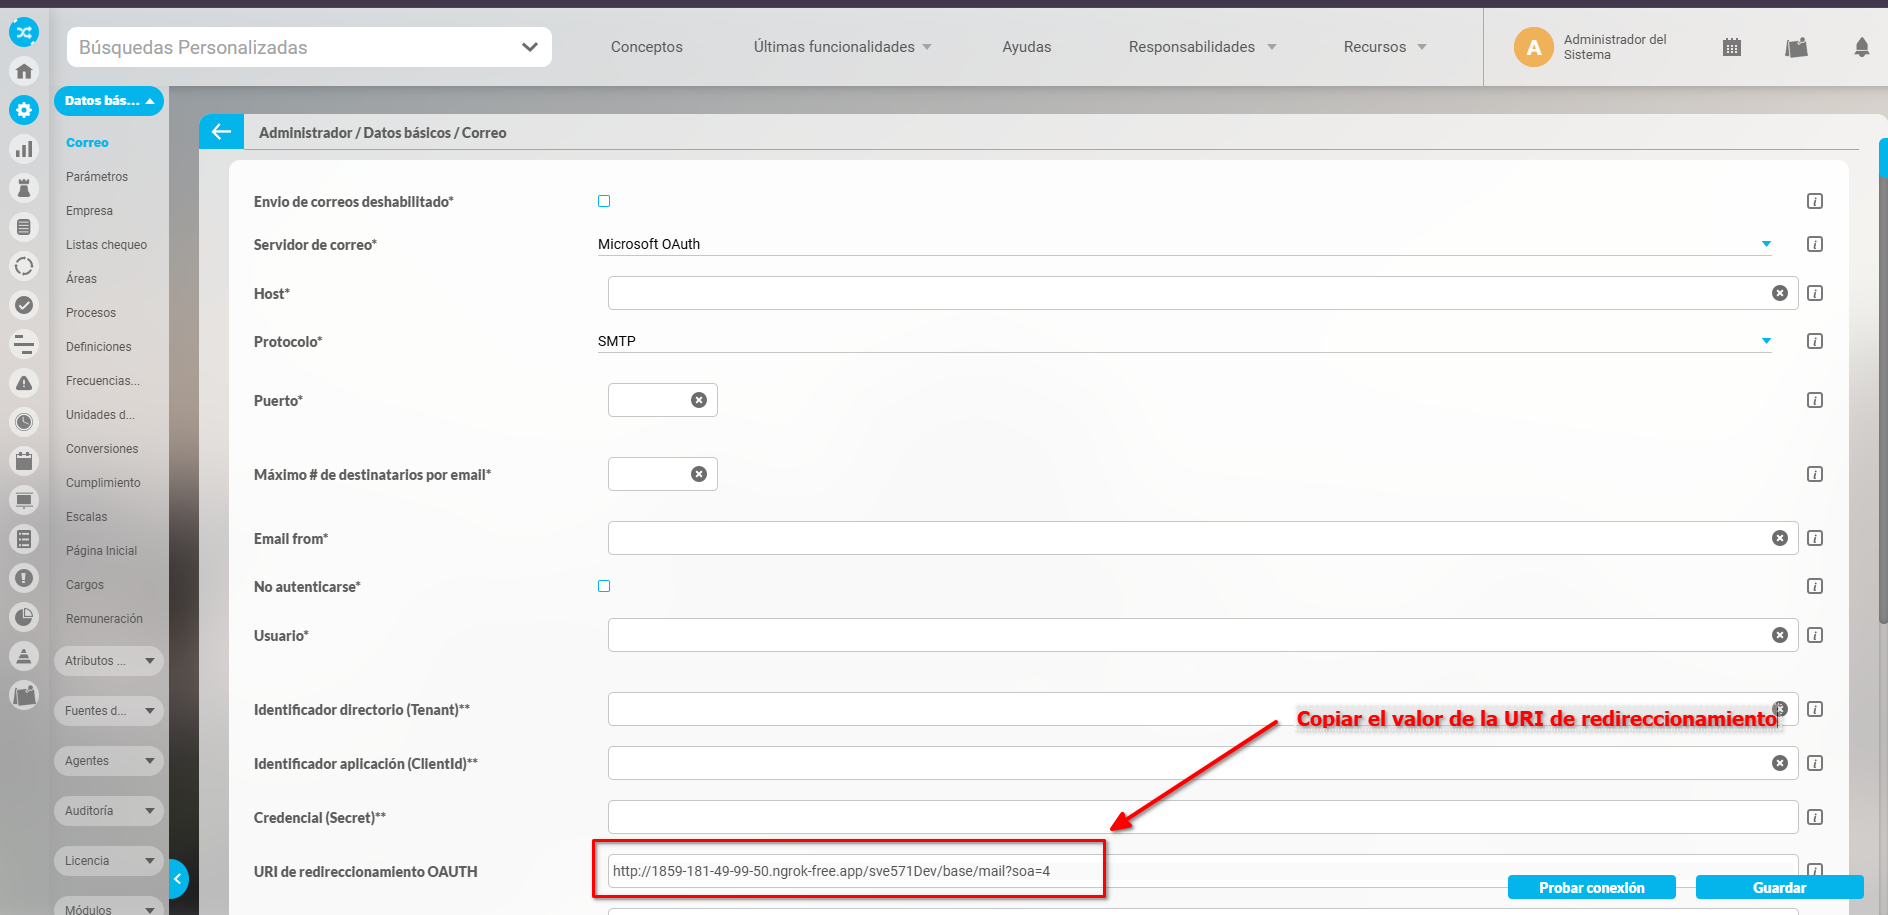The width and height of the screenshot is (1888, 915).
Task: Click the blue back arrow button
Action: [x=221, y=132]
